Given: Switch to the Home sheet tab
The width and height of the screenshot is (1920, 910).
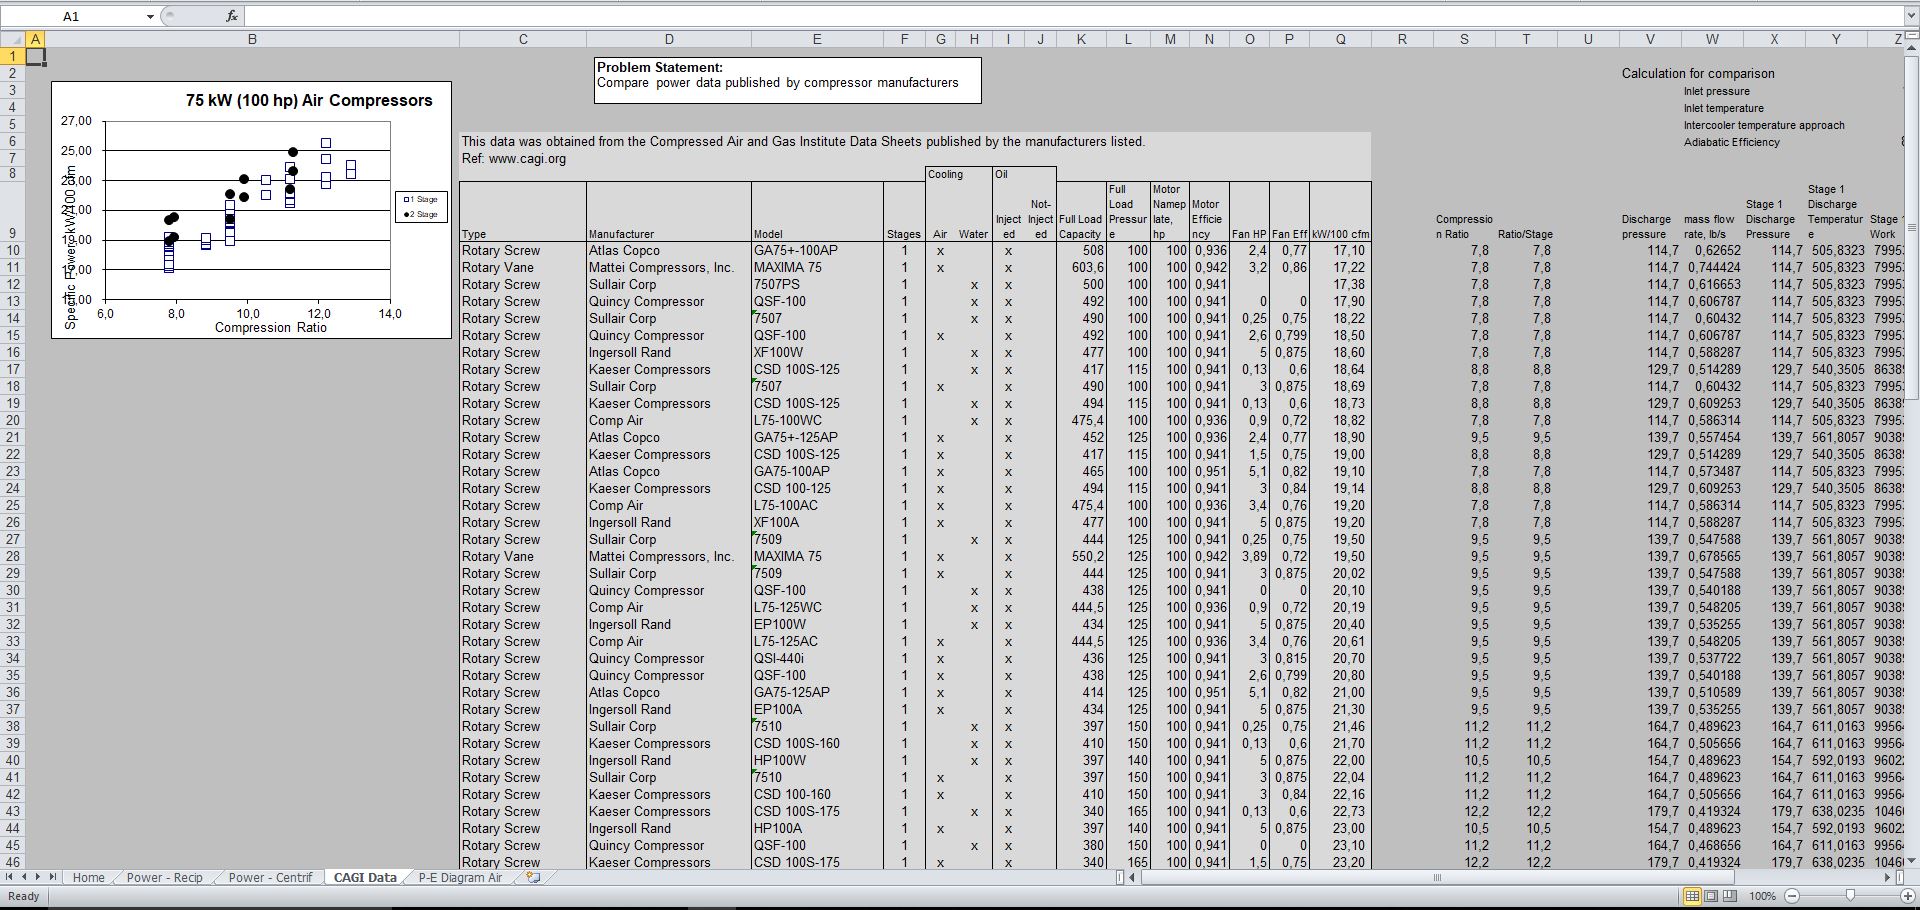Looking at the screenshot, I should click(88, 877).
